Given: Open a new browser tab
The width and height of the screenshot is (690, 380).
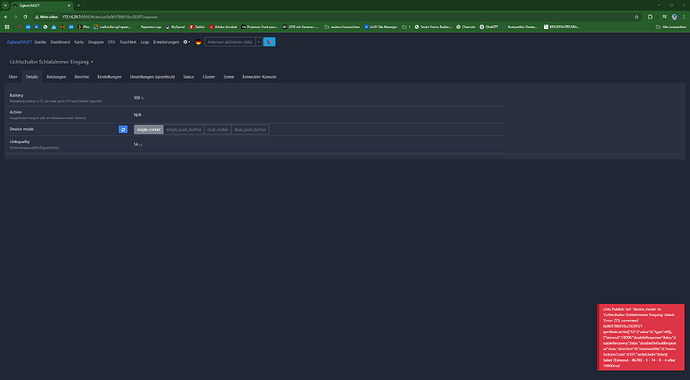Looking at the screenshot, I should pos(78,5).
